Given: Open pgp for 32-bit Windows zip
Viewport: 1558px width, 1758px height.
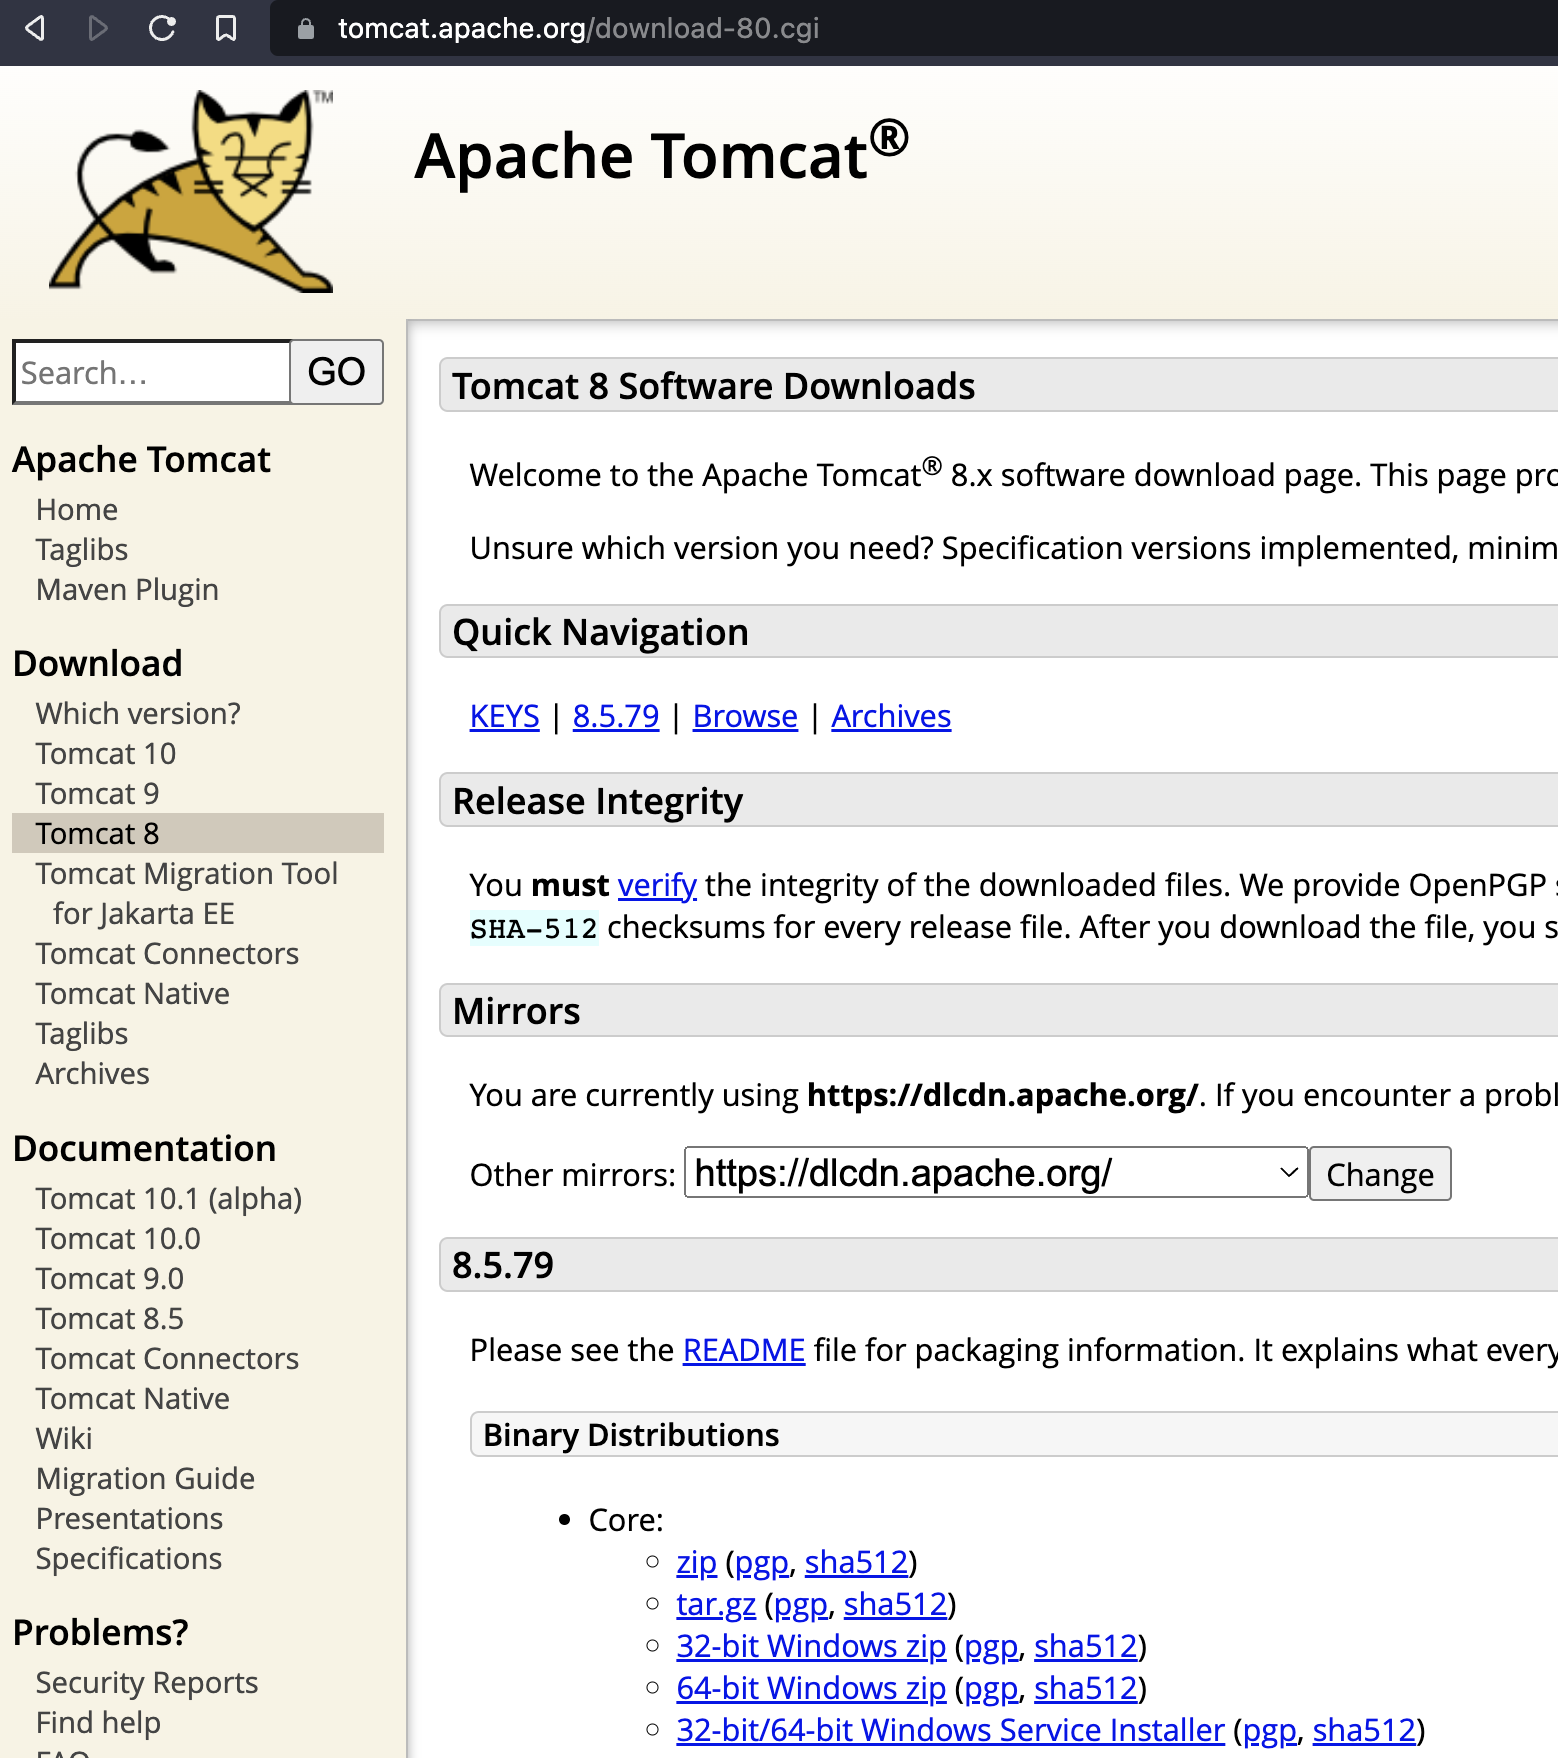Looking at the screenshot, I should 990,1646.
